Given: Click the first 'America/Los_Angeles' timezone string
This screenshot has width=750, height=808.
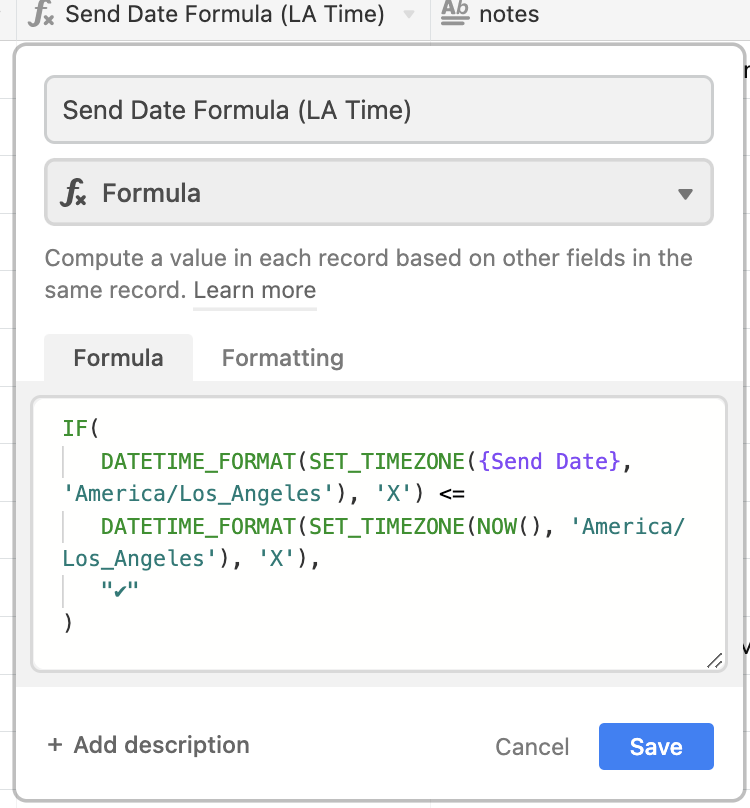Looking at the screenshot, I should [198, 494].
